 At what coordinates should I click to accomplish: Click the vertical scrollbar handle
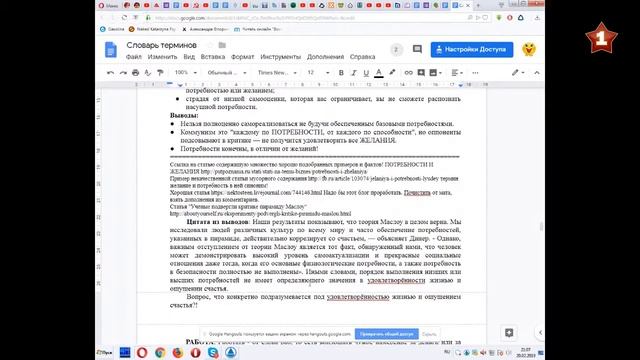point(542,227)
